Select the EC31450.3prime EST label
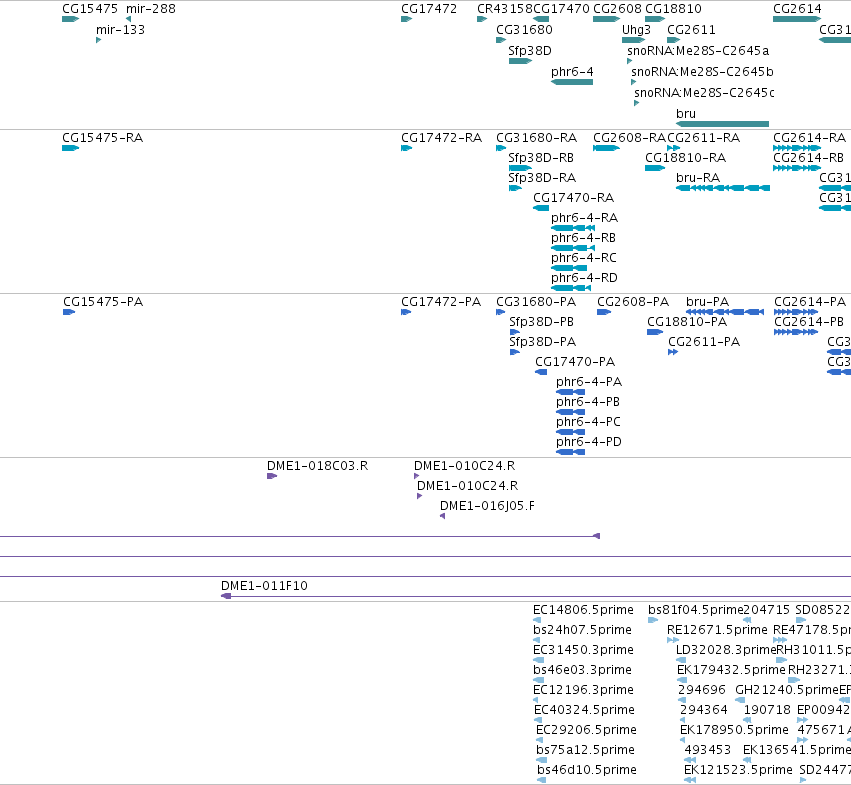Viewport: 851px width, 785px height. [x=583, y=650]
